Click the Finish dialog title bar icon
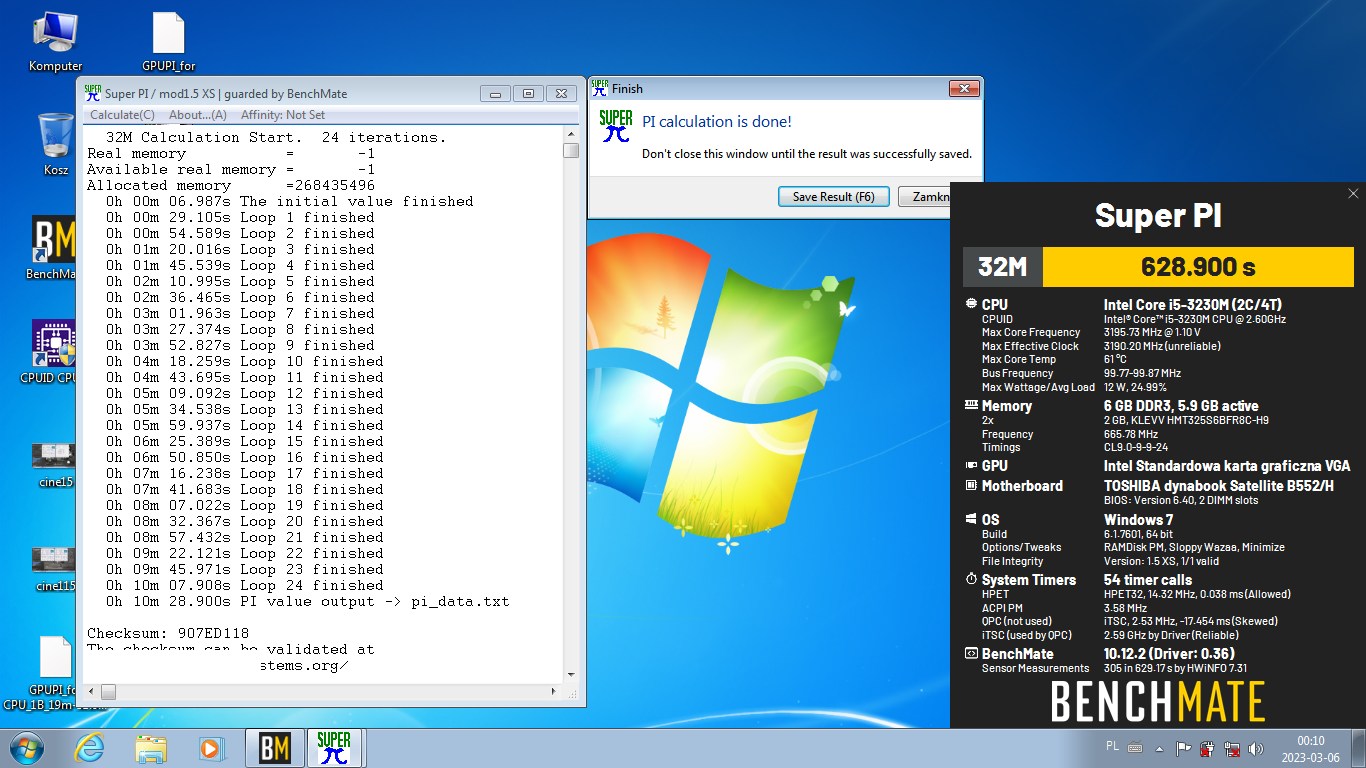Screen dimensions: 1366x768 click(600, 88)
